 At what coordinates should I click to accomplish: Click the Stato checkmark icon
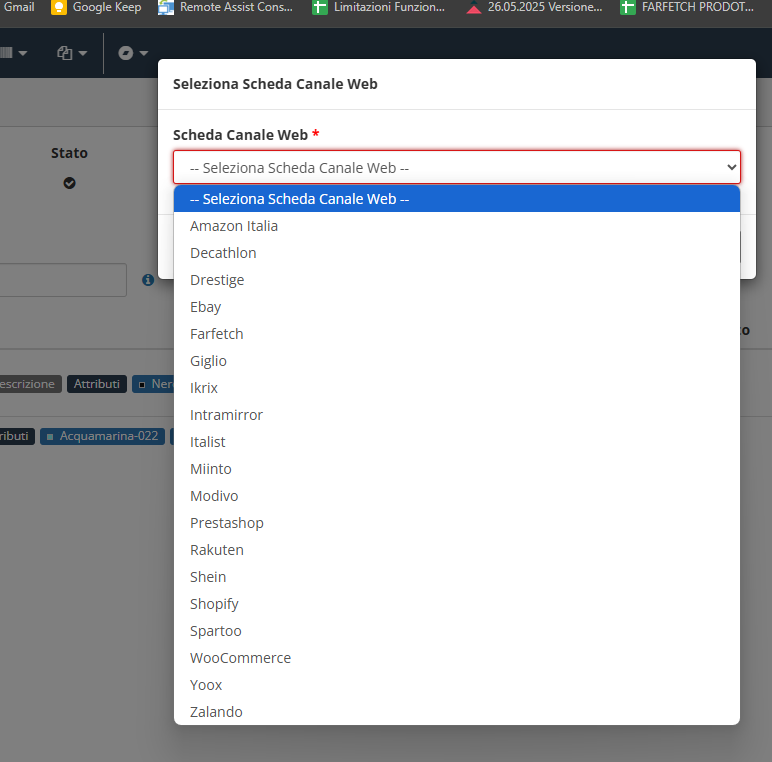[x=69, y=183]
